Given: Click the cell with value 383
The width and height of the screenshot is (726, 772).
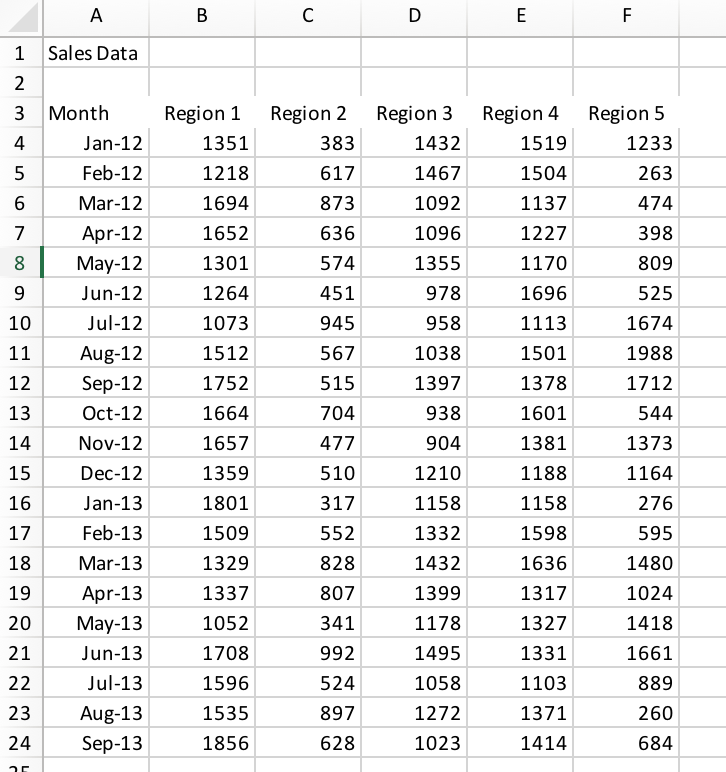Looking at the screenshot, I should (308, 143).
